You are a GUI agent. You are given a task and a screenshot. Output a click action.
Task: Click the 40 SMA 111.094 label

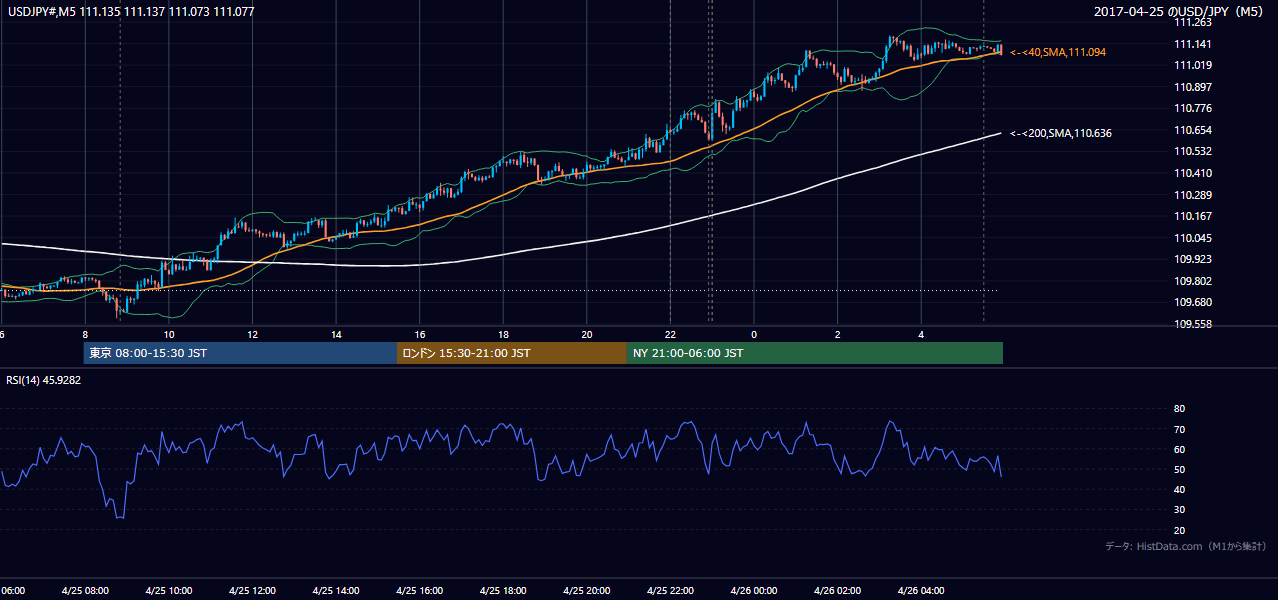tap(1058, 52)
